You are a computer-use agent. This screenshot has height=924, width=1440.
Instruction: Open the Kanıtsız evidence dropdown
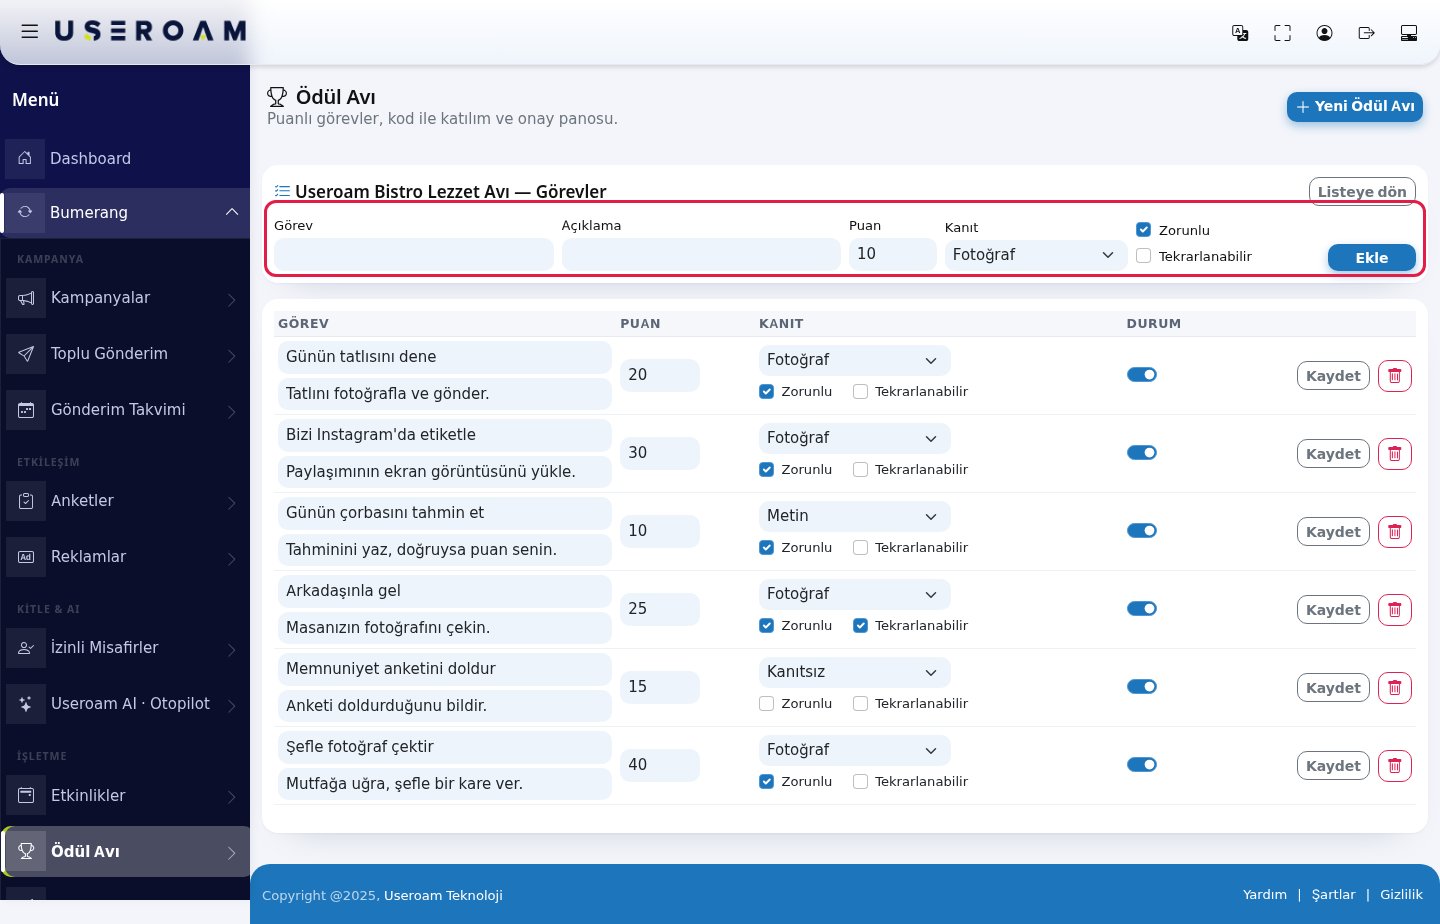[x=855, y=672]
